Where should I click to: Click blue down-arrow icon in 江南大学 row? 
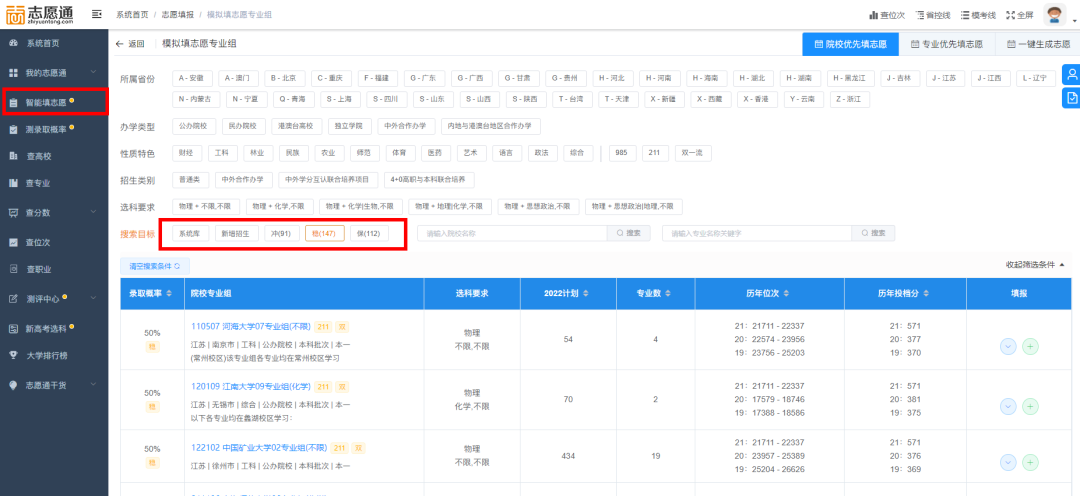[1008, 406]
